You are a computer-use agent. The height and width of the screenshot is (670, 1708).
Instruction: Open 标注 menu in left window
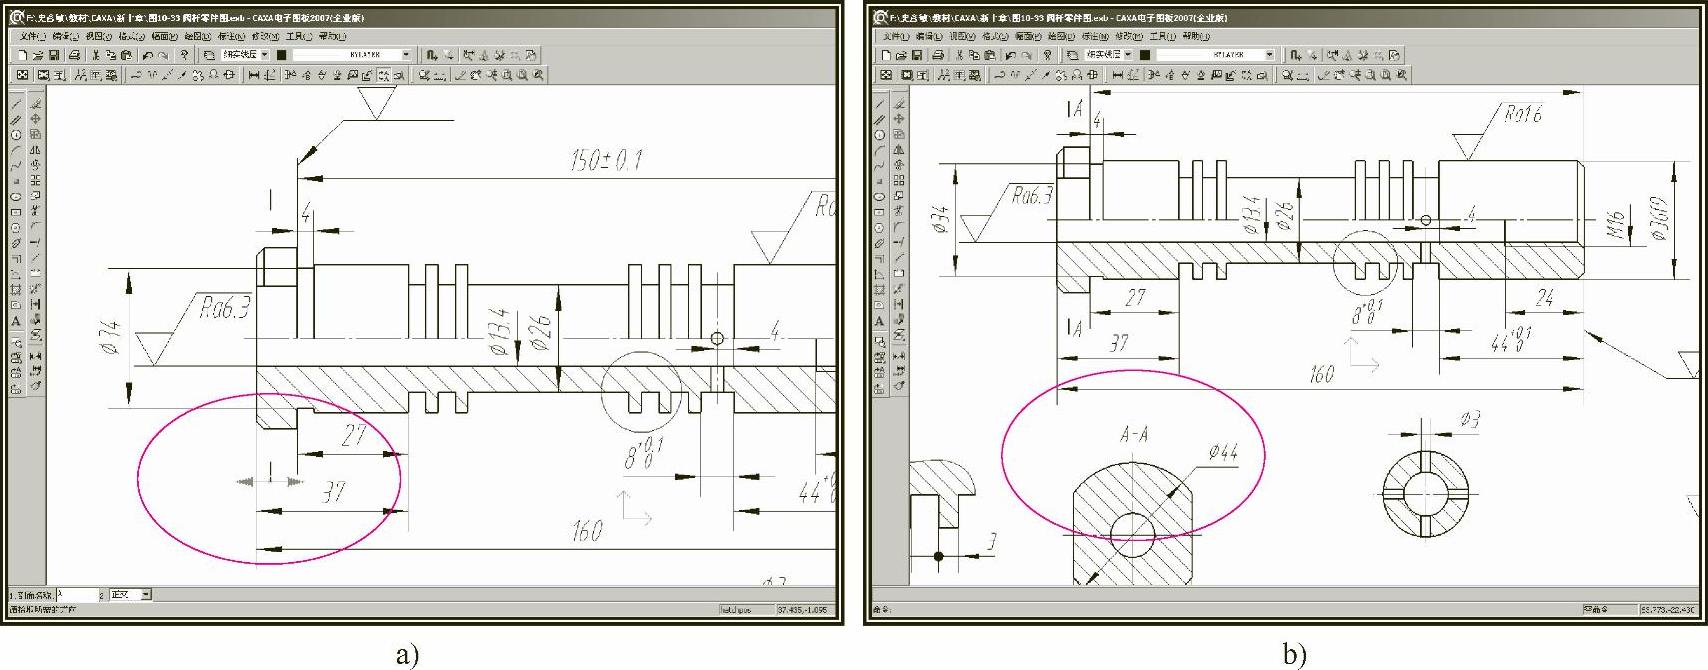[231, 36]
